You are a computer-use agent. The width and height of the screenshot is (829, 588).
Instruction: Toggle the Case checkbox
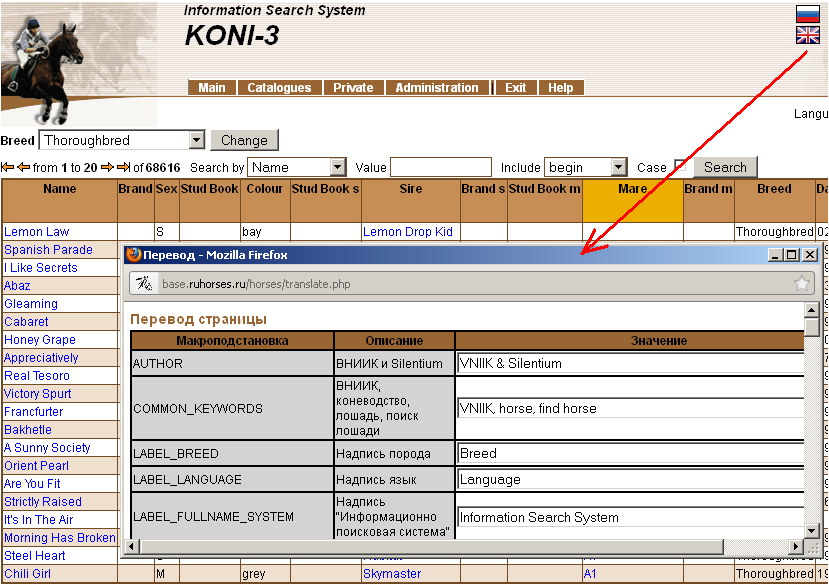coord(681,167)
